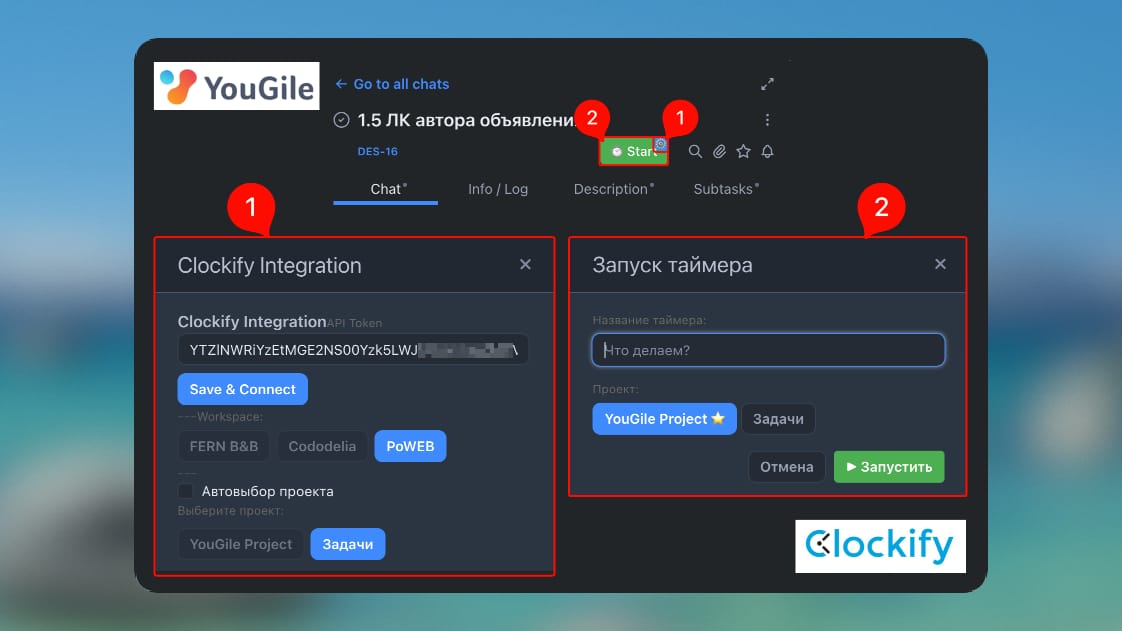Image resolution: width=1122 pixels, height=631 pixels.
Task: Open the Description tab
Action: (613, 189)
